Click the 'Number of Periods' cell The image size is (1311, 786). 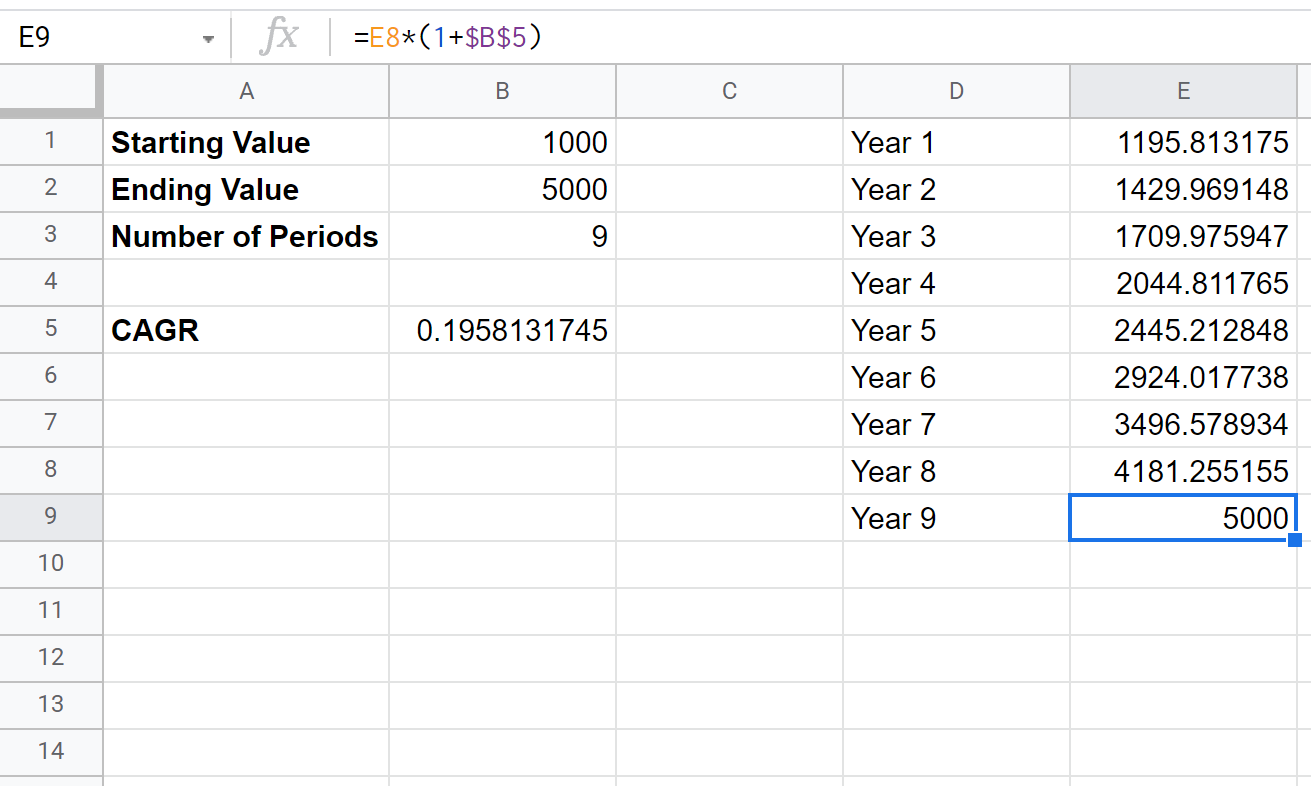246,236
